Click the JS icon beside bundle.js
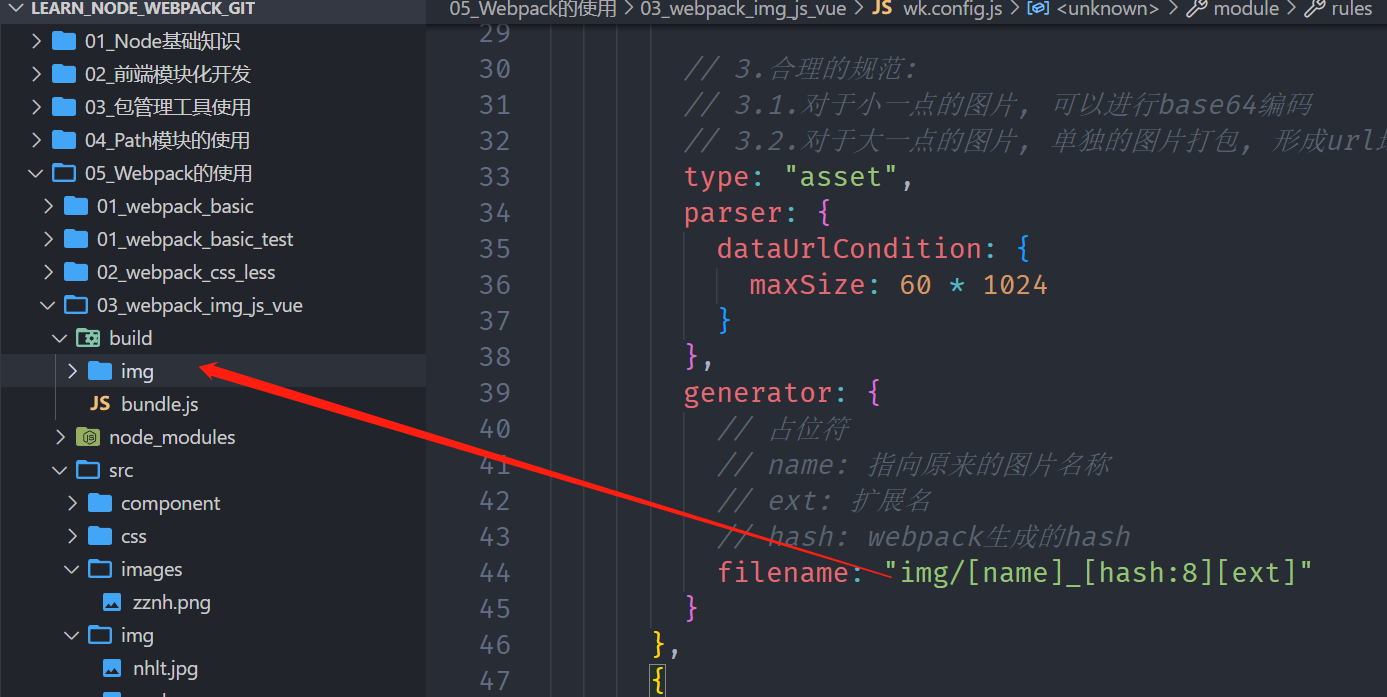This screenshot has height=697, width=1387. click(x=100, y=404)
